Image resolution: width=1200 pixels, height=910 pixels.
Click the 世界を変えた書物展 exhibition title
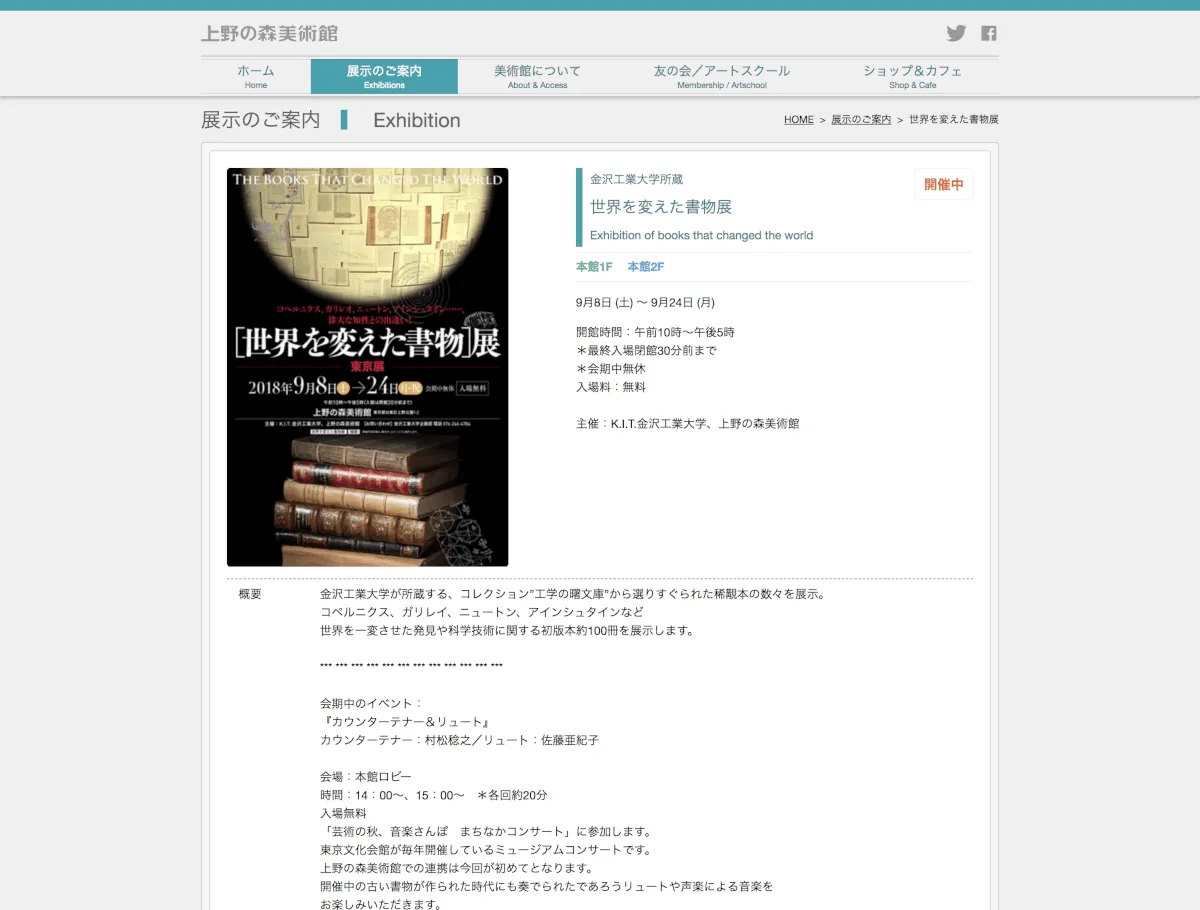click(x=661, y=207)
